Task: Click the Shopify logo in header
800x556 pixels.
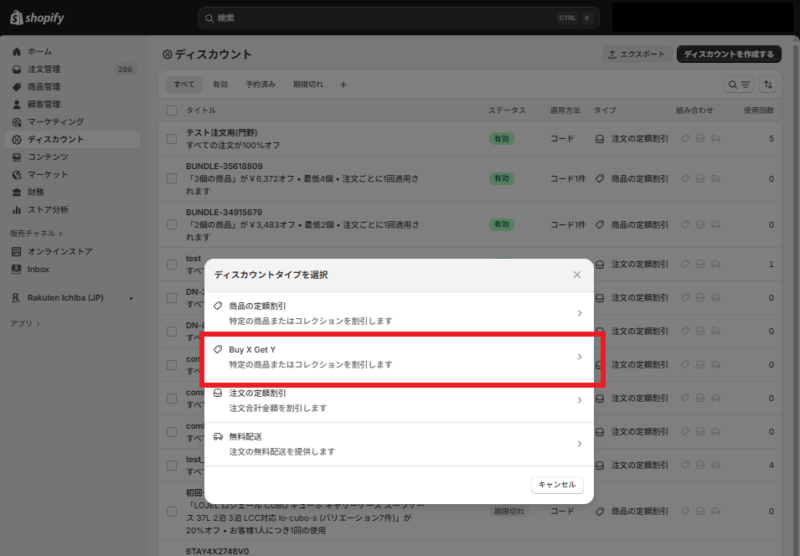Action: click(x=36, y=17)
